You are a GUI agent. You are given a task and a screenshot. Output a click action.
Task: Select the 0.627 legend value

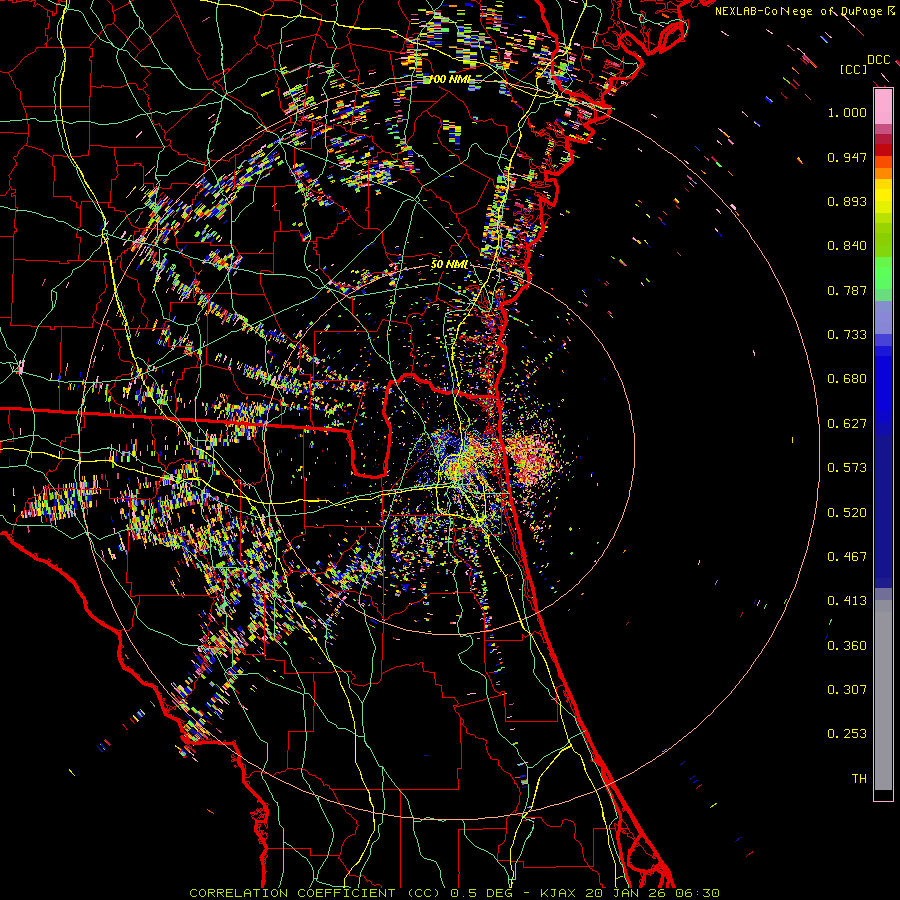(x=847, y=424)
